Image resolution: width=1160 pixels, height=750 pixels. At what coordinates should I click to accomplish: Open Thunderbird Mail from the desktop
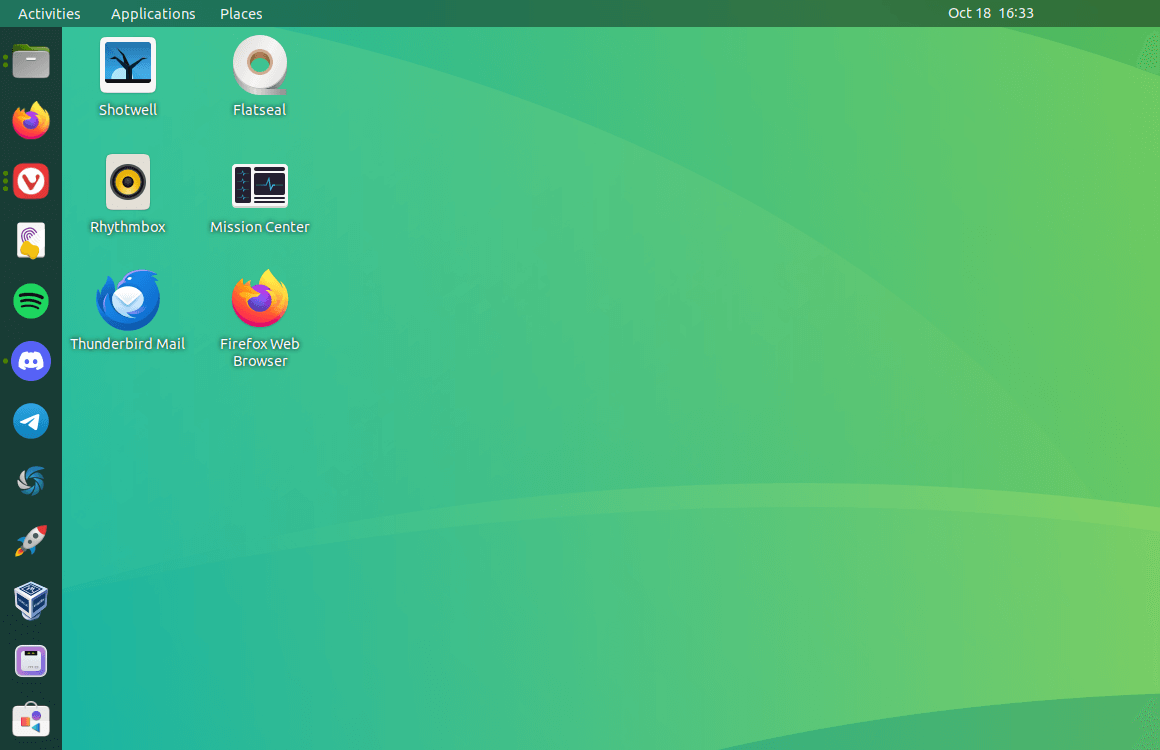tap(127, 299)
